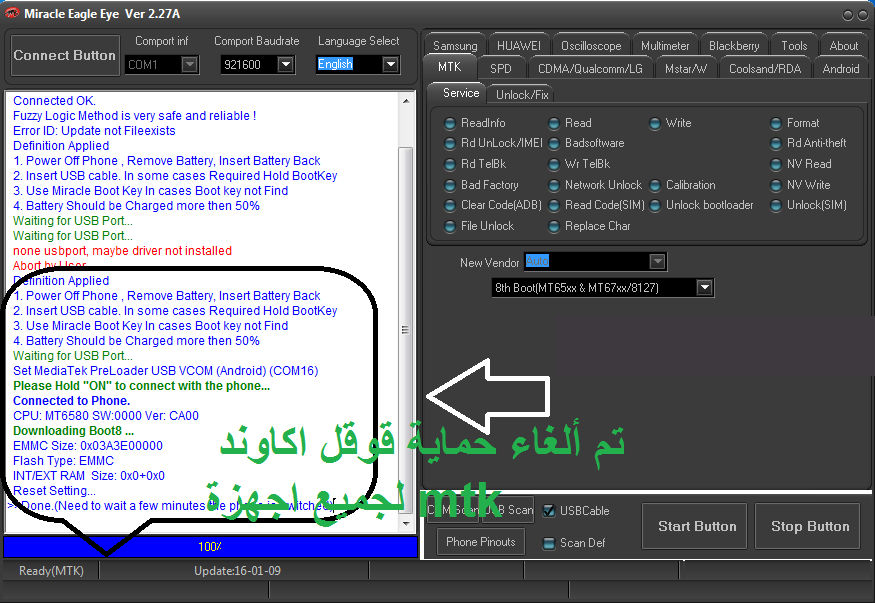This screenshot has width=875, height=603.
Task: Switch to the SPD tab
Action: coord(501,69)
